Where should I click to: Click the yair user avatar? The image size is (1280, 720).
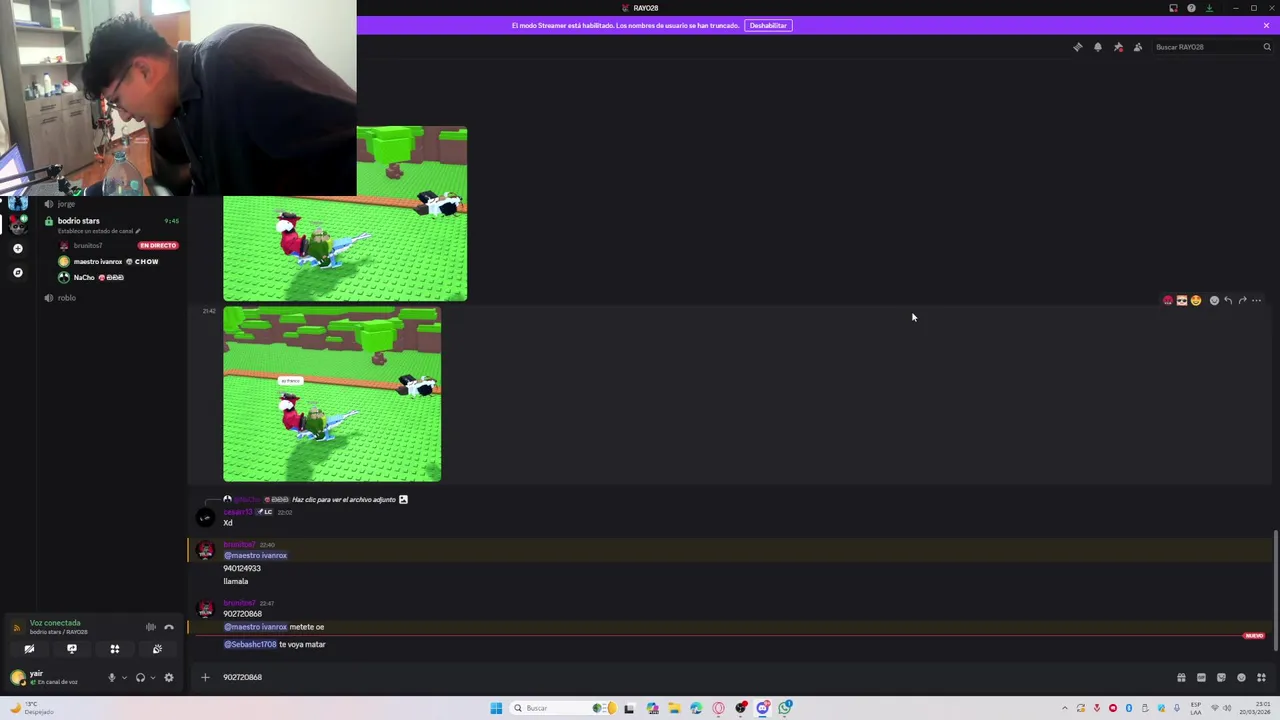pyautogui.click(x=17, y=677)
